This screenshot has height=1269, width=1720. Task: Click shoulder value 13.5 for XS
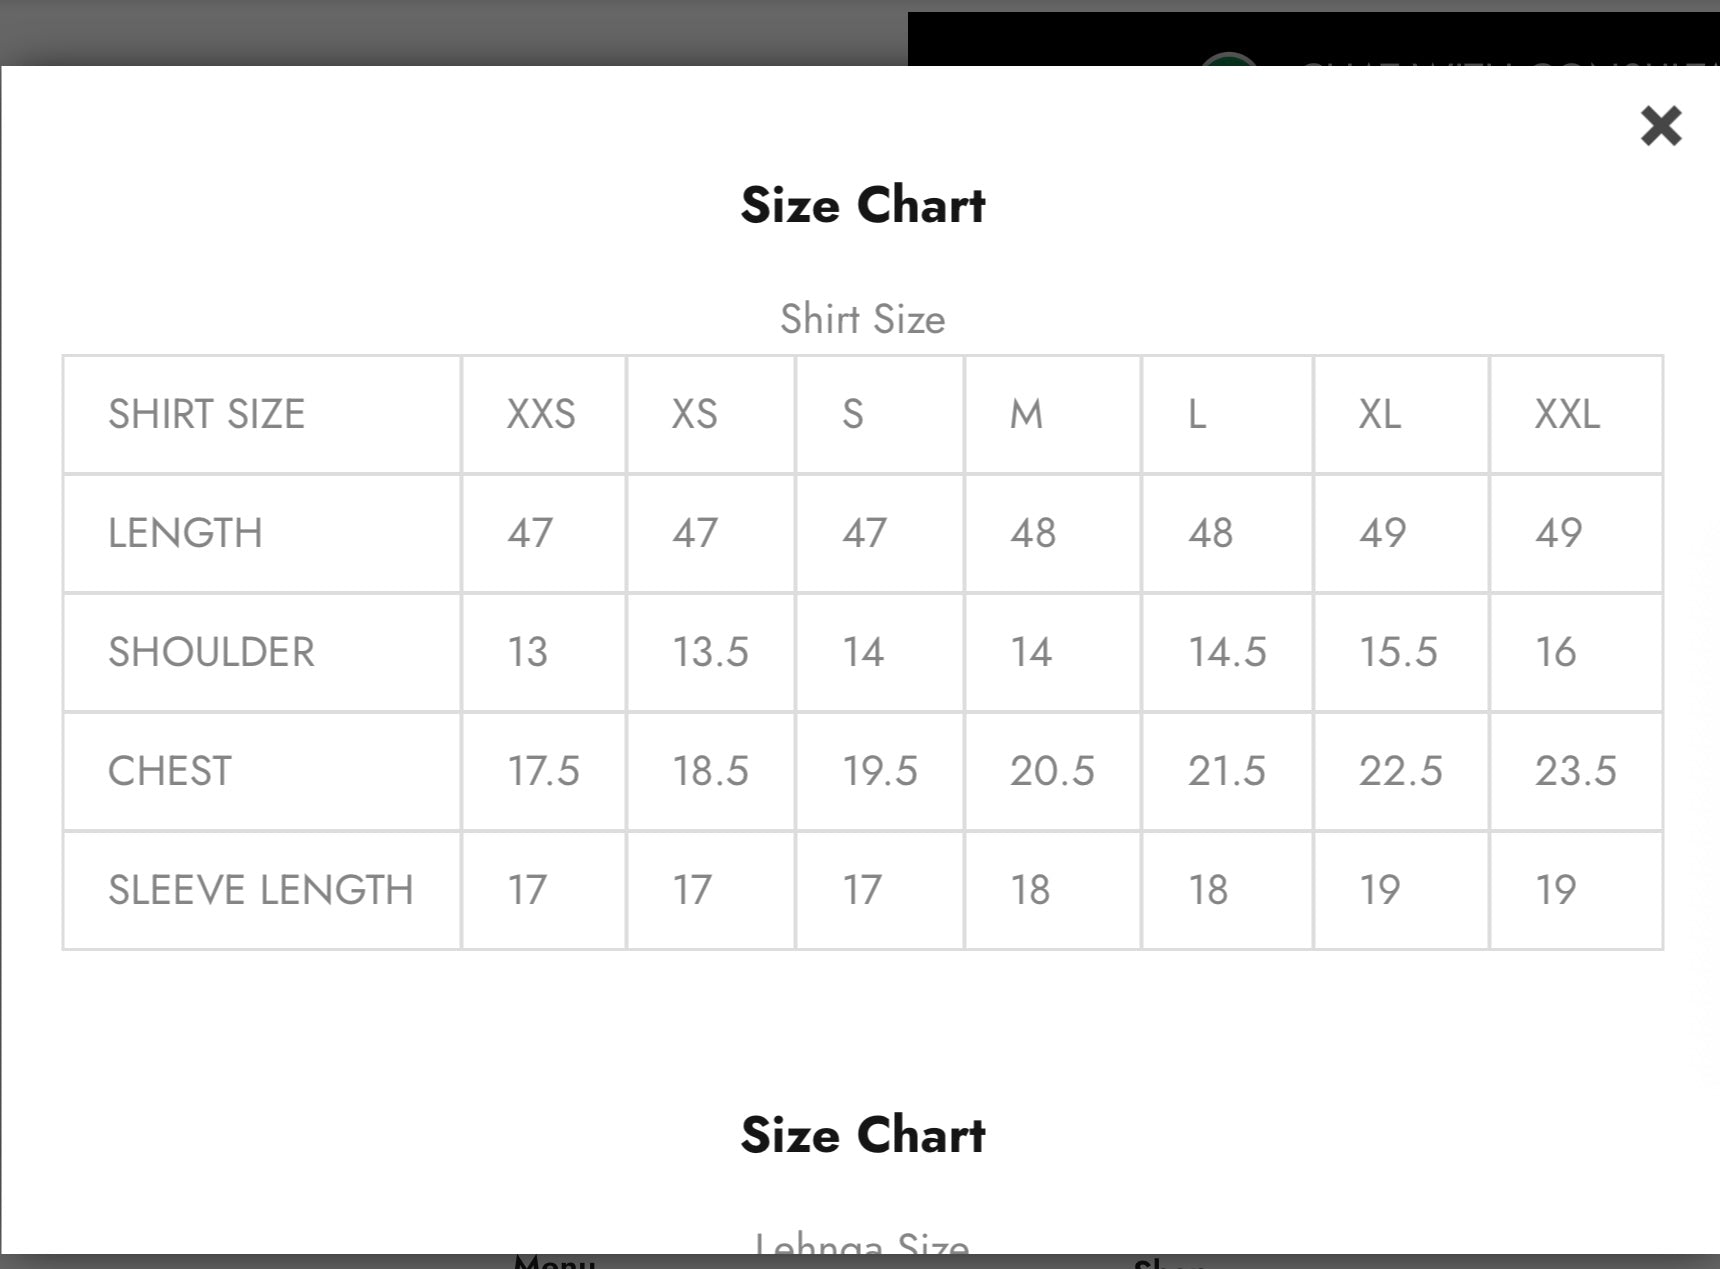tap(710, 652)
